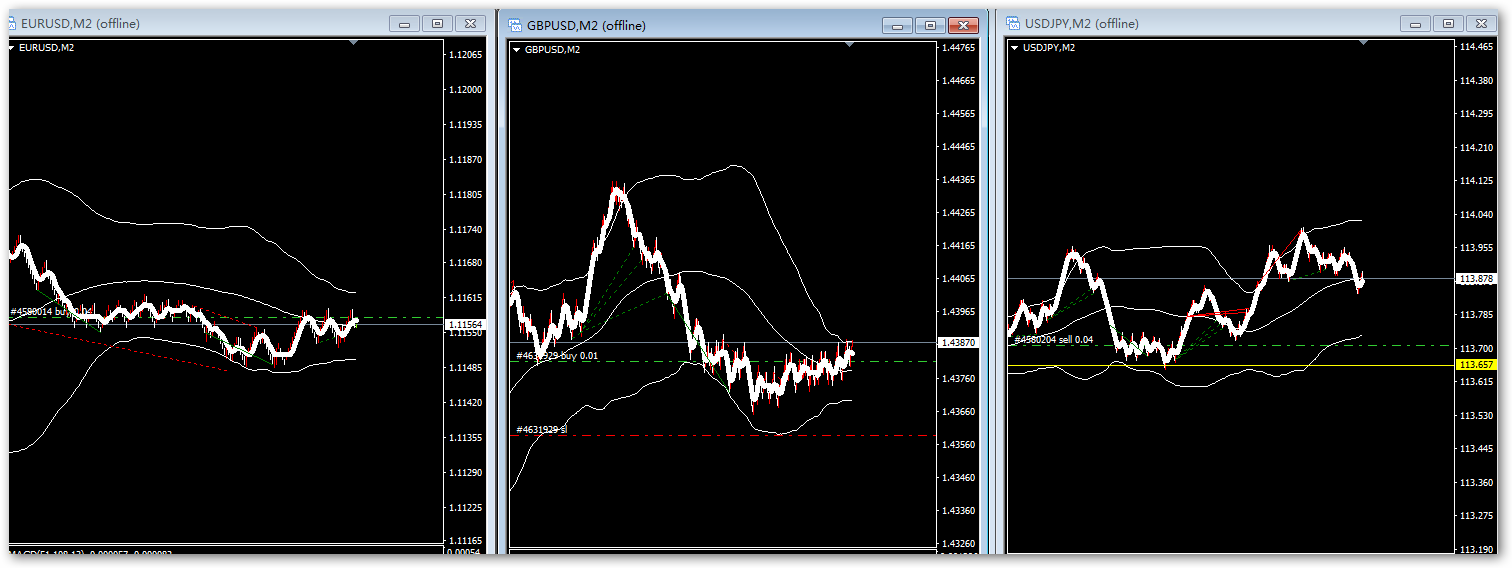Screen dimensions: 1512x568
Task: Click the GBPUSD window chart icon
Action: (x=515, y=25)
